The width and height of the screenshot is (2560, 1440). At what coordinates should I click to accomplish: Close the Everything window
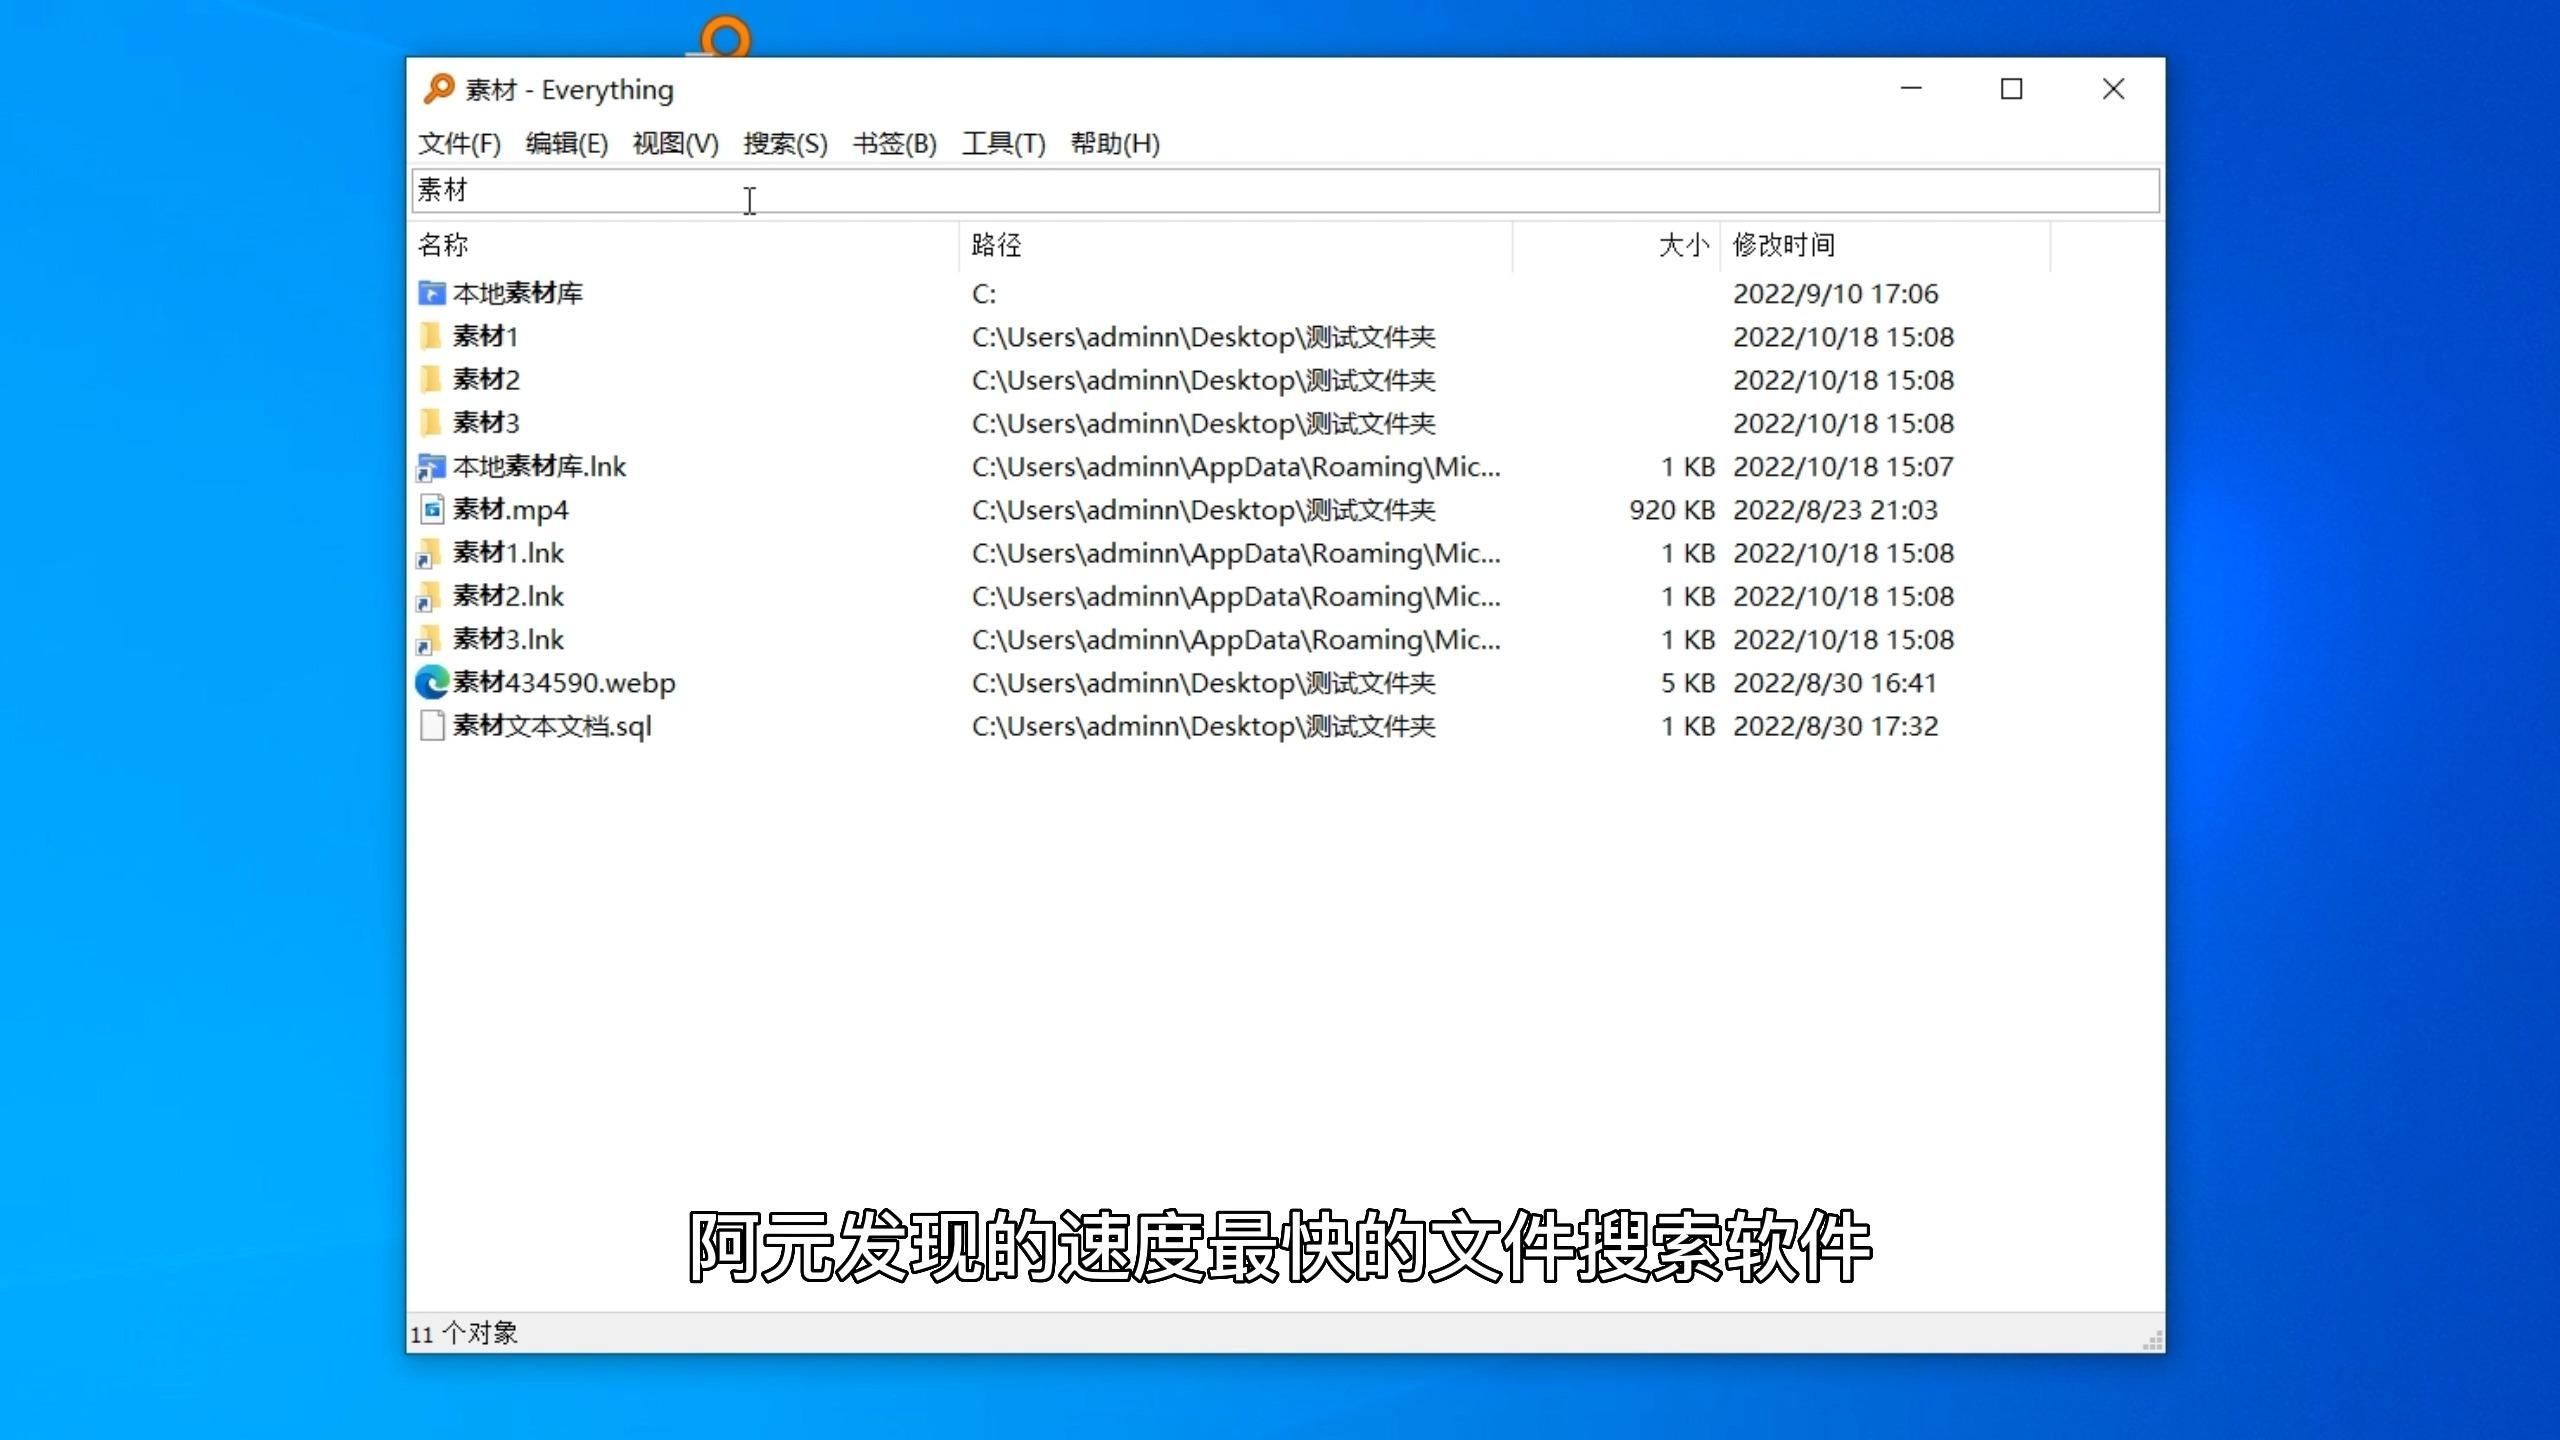[2113, 89]
